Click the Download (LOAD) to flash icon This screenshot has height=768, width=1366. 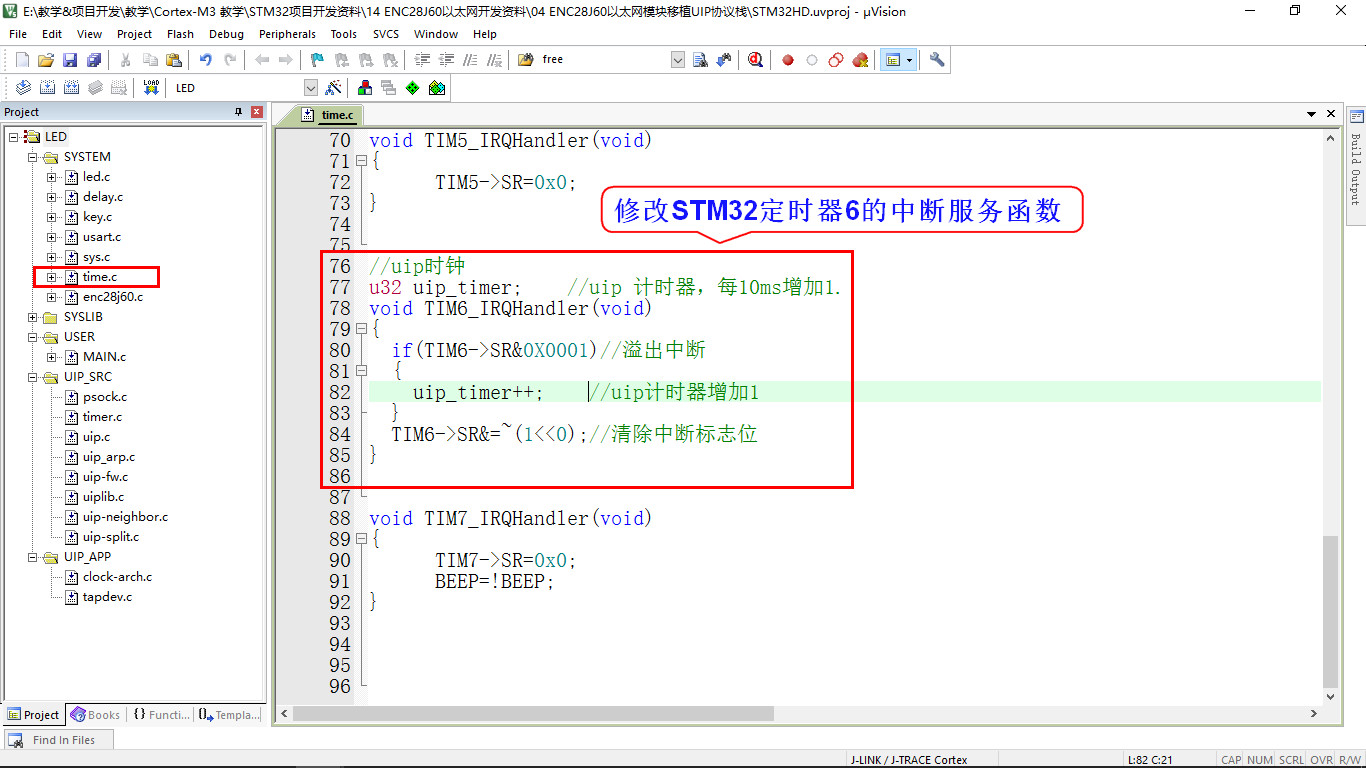click(151, 88)
